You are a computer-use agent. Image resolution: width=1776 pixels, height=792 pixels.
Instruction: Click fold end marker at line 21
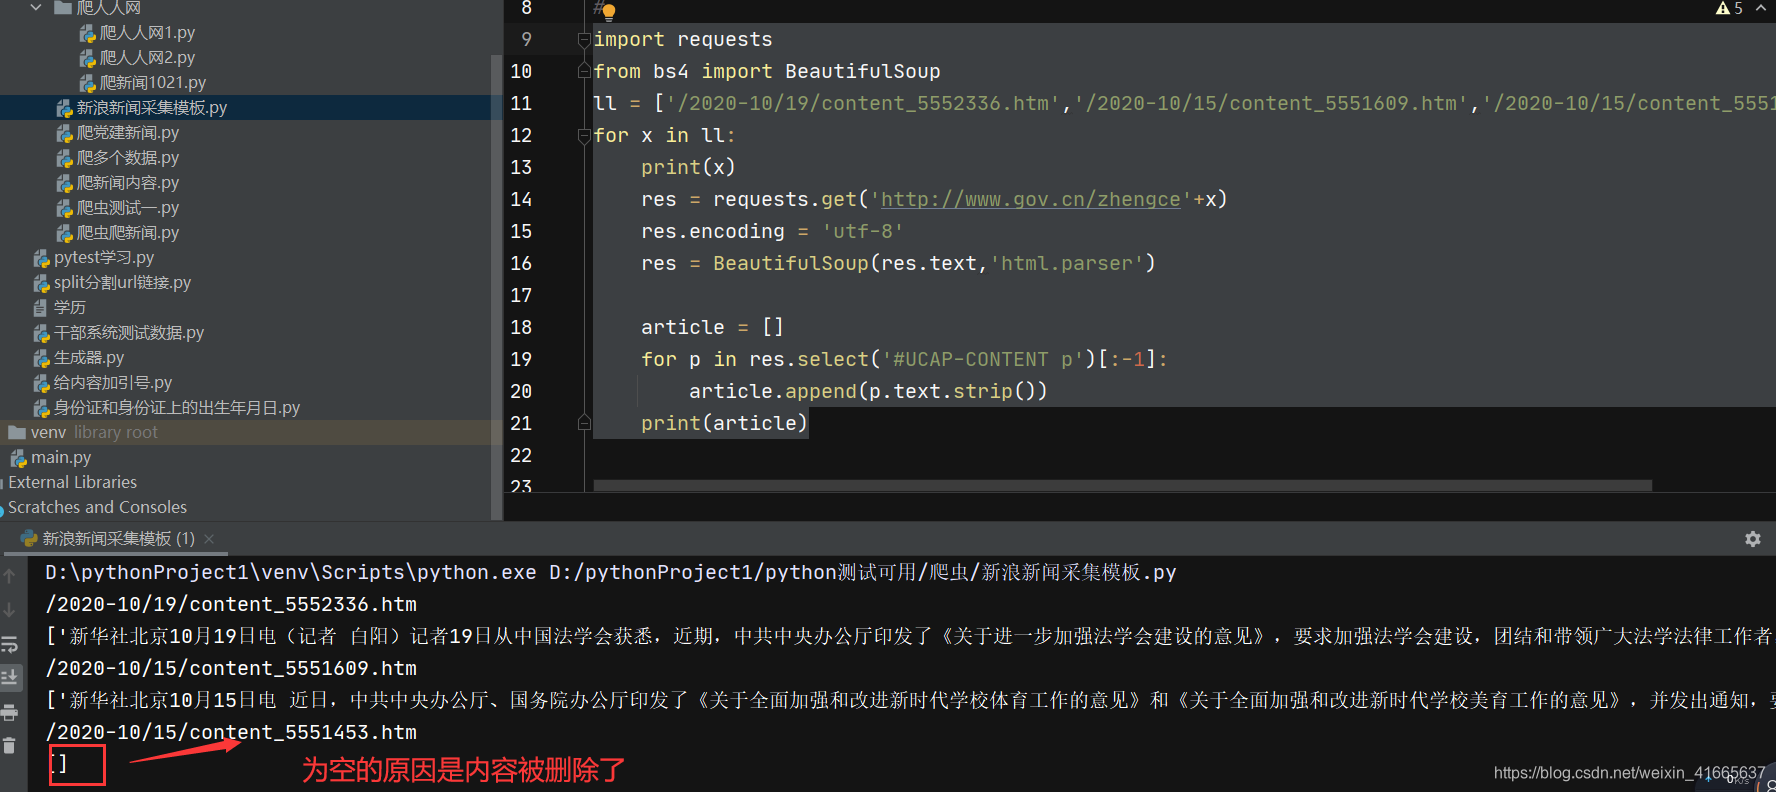point(584,423)
